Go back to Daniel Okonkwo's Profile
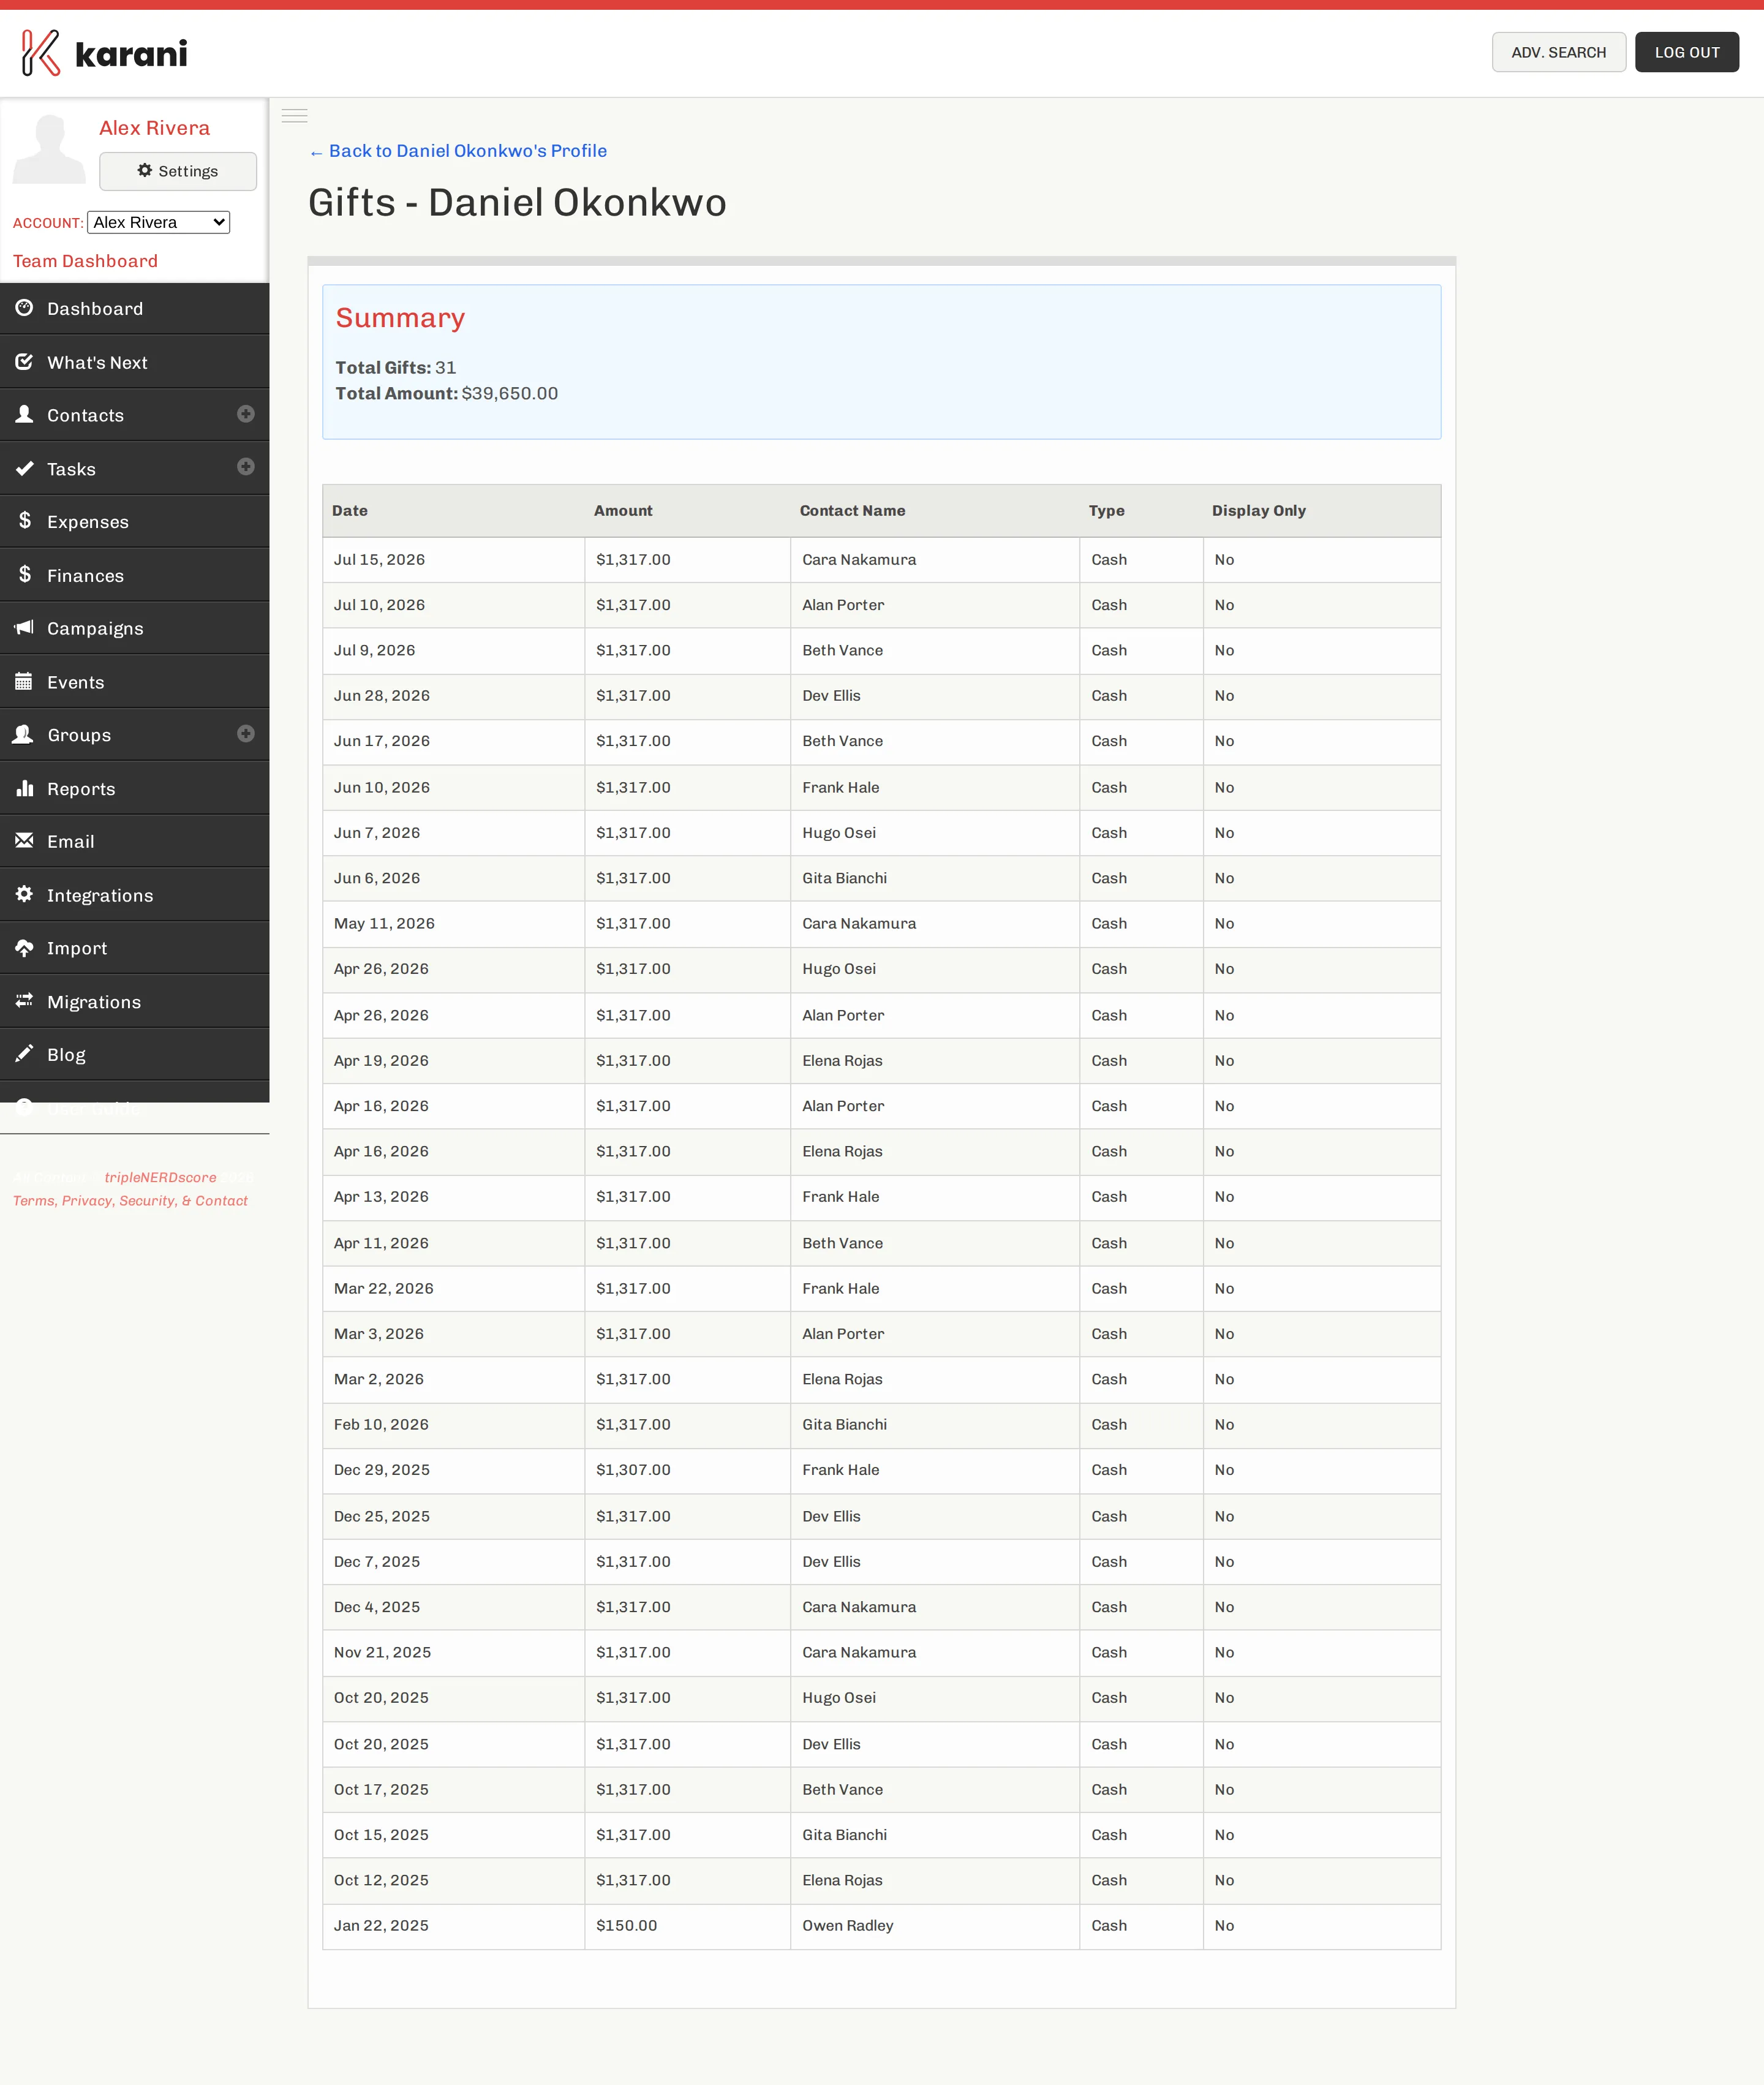The height and width of the screenshot is (2085, 1764). (x=457, y=151)
